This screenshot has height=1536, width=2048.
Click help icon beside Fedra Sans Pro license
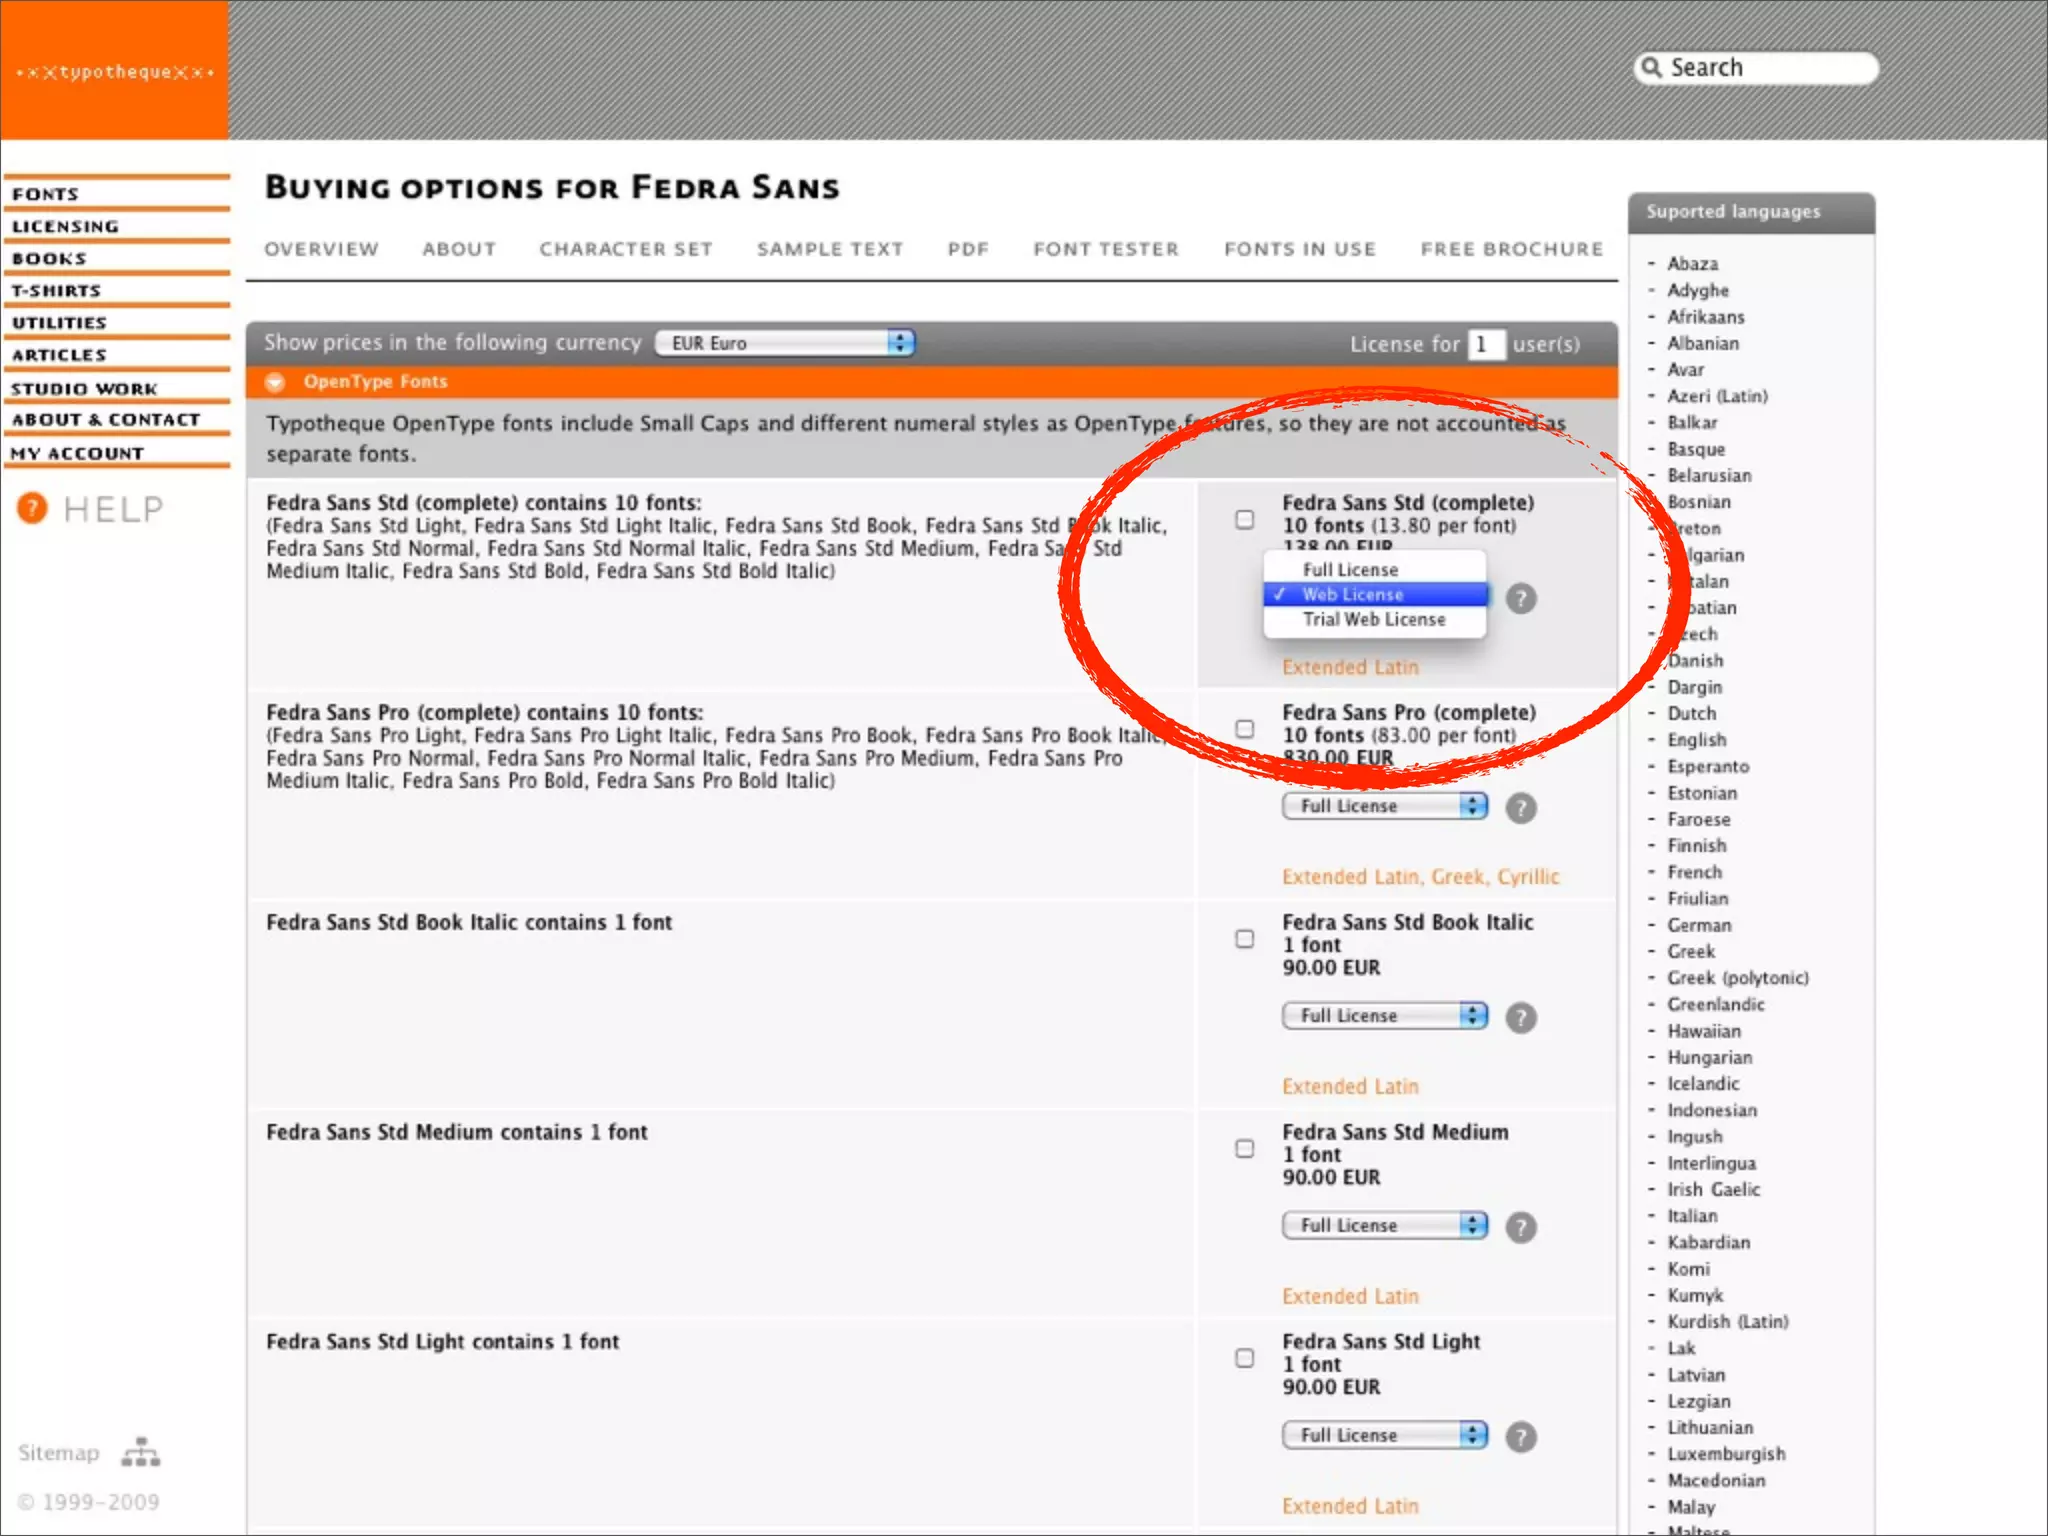(1521, 808)
